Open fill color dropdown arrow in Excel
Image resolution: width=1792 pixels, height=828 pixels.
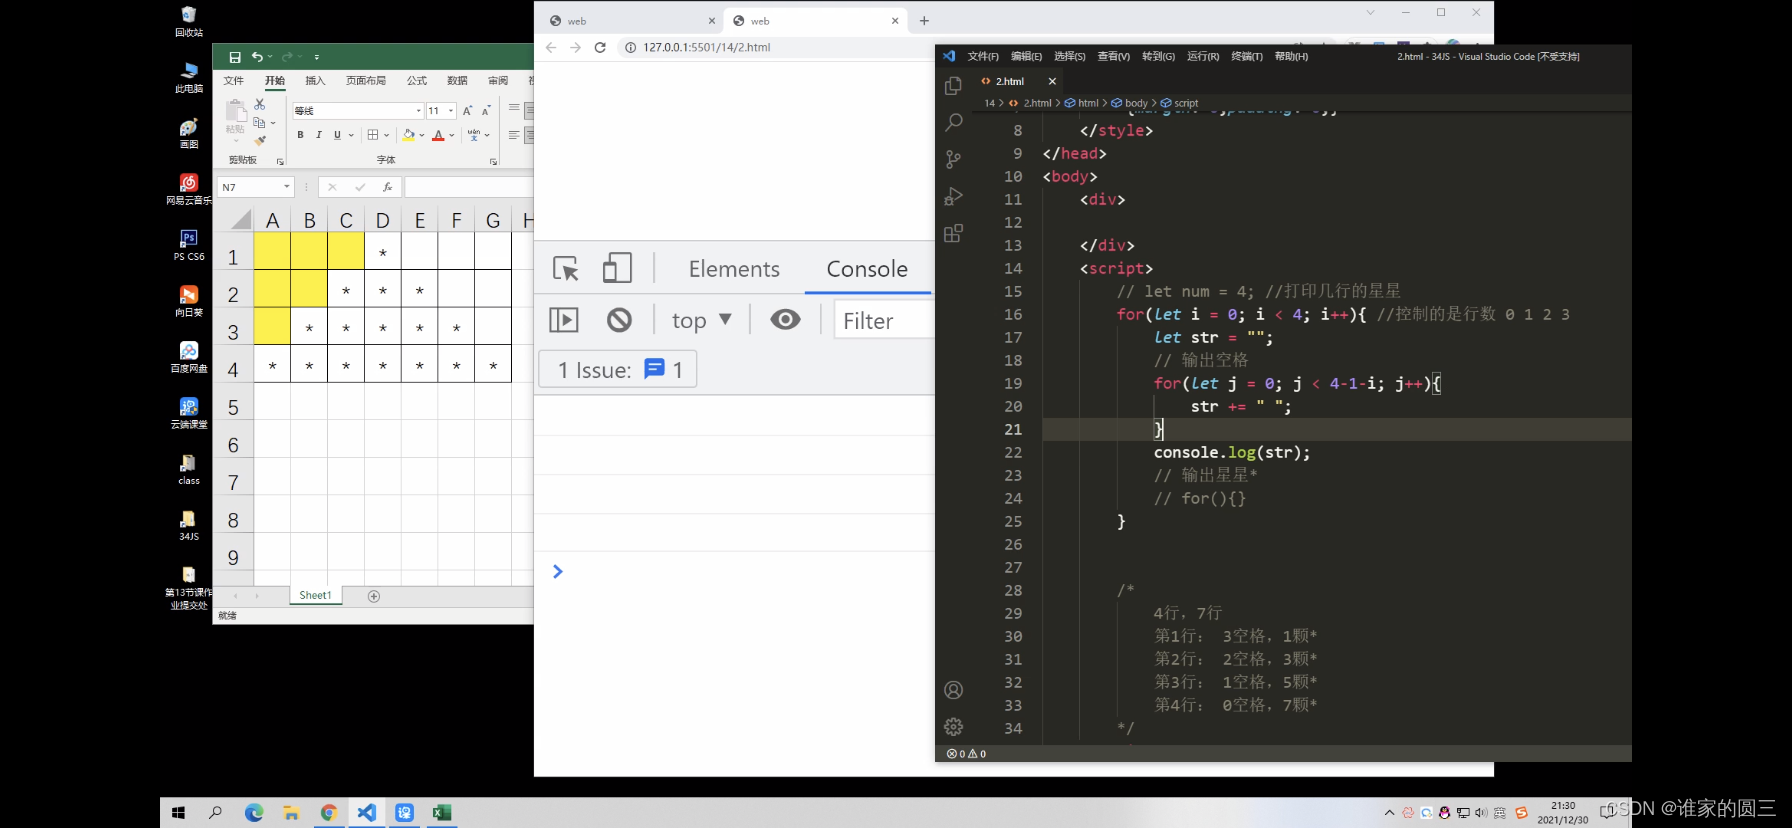[x=422, y=135]
